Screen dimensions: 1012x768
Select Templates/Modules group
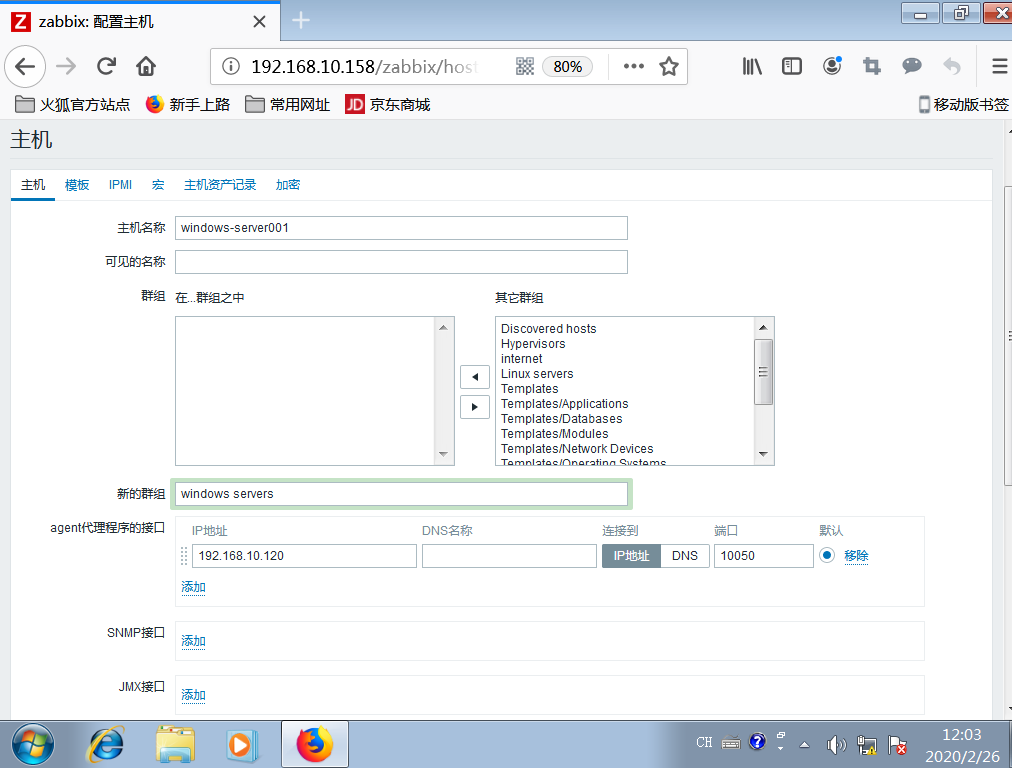pos(554,434)
